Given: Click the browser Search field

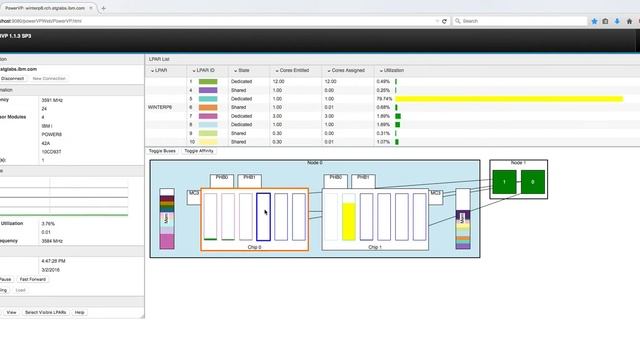Looking at the screenshot, I should [x=519, y=21].
